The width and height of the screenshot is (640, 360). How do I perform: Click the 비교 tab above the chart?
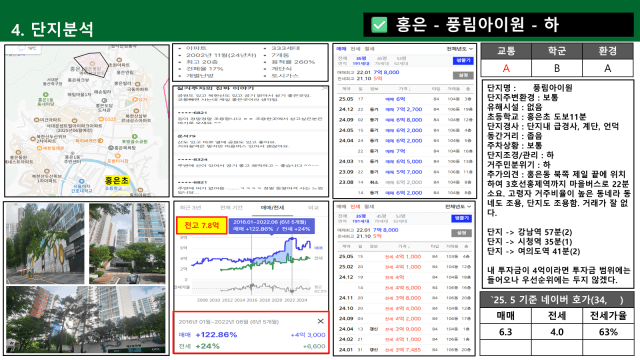[313, 208]
